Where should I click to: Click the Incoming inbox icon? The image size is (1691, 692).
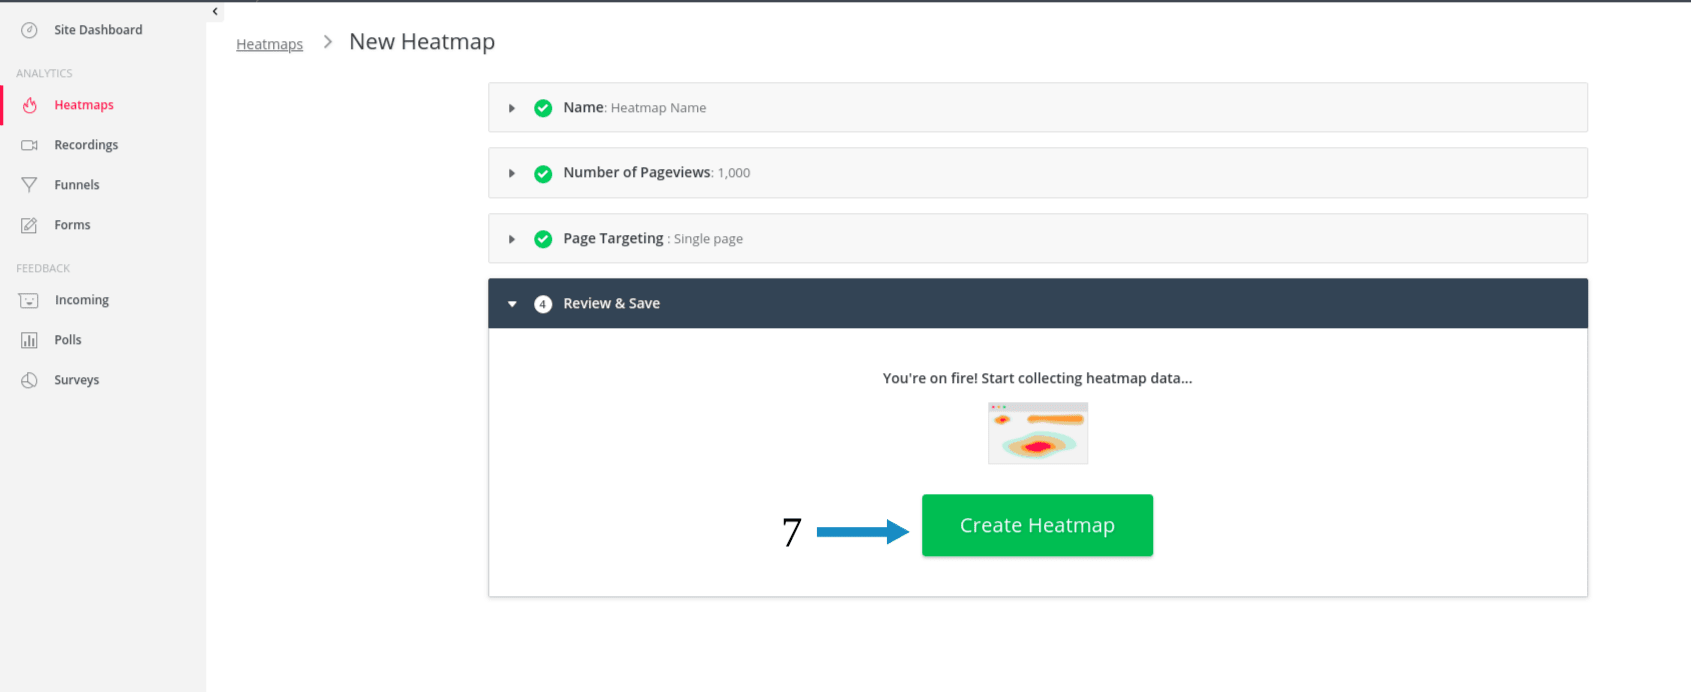(x=29, y=300)
